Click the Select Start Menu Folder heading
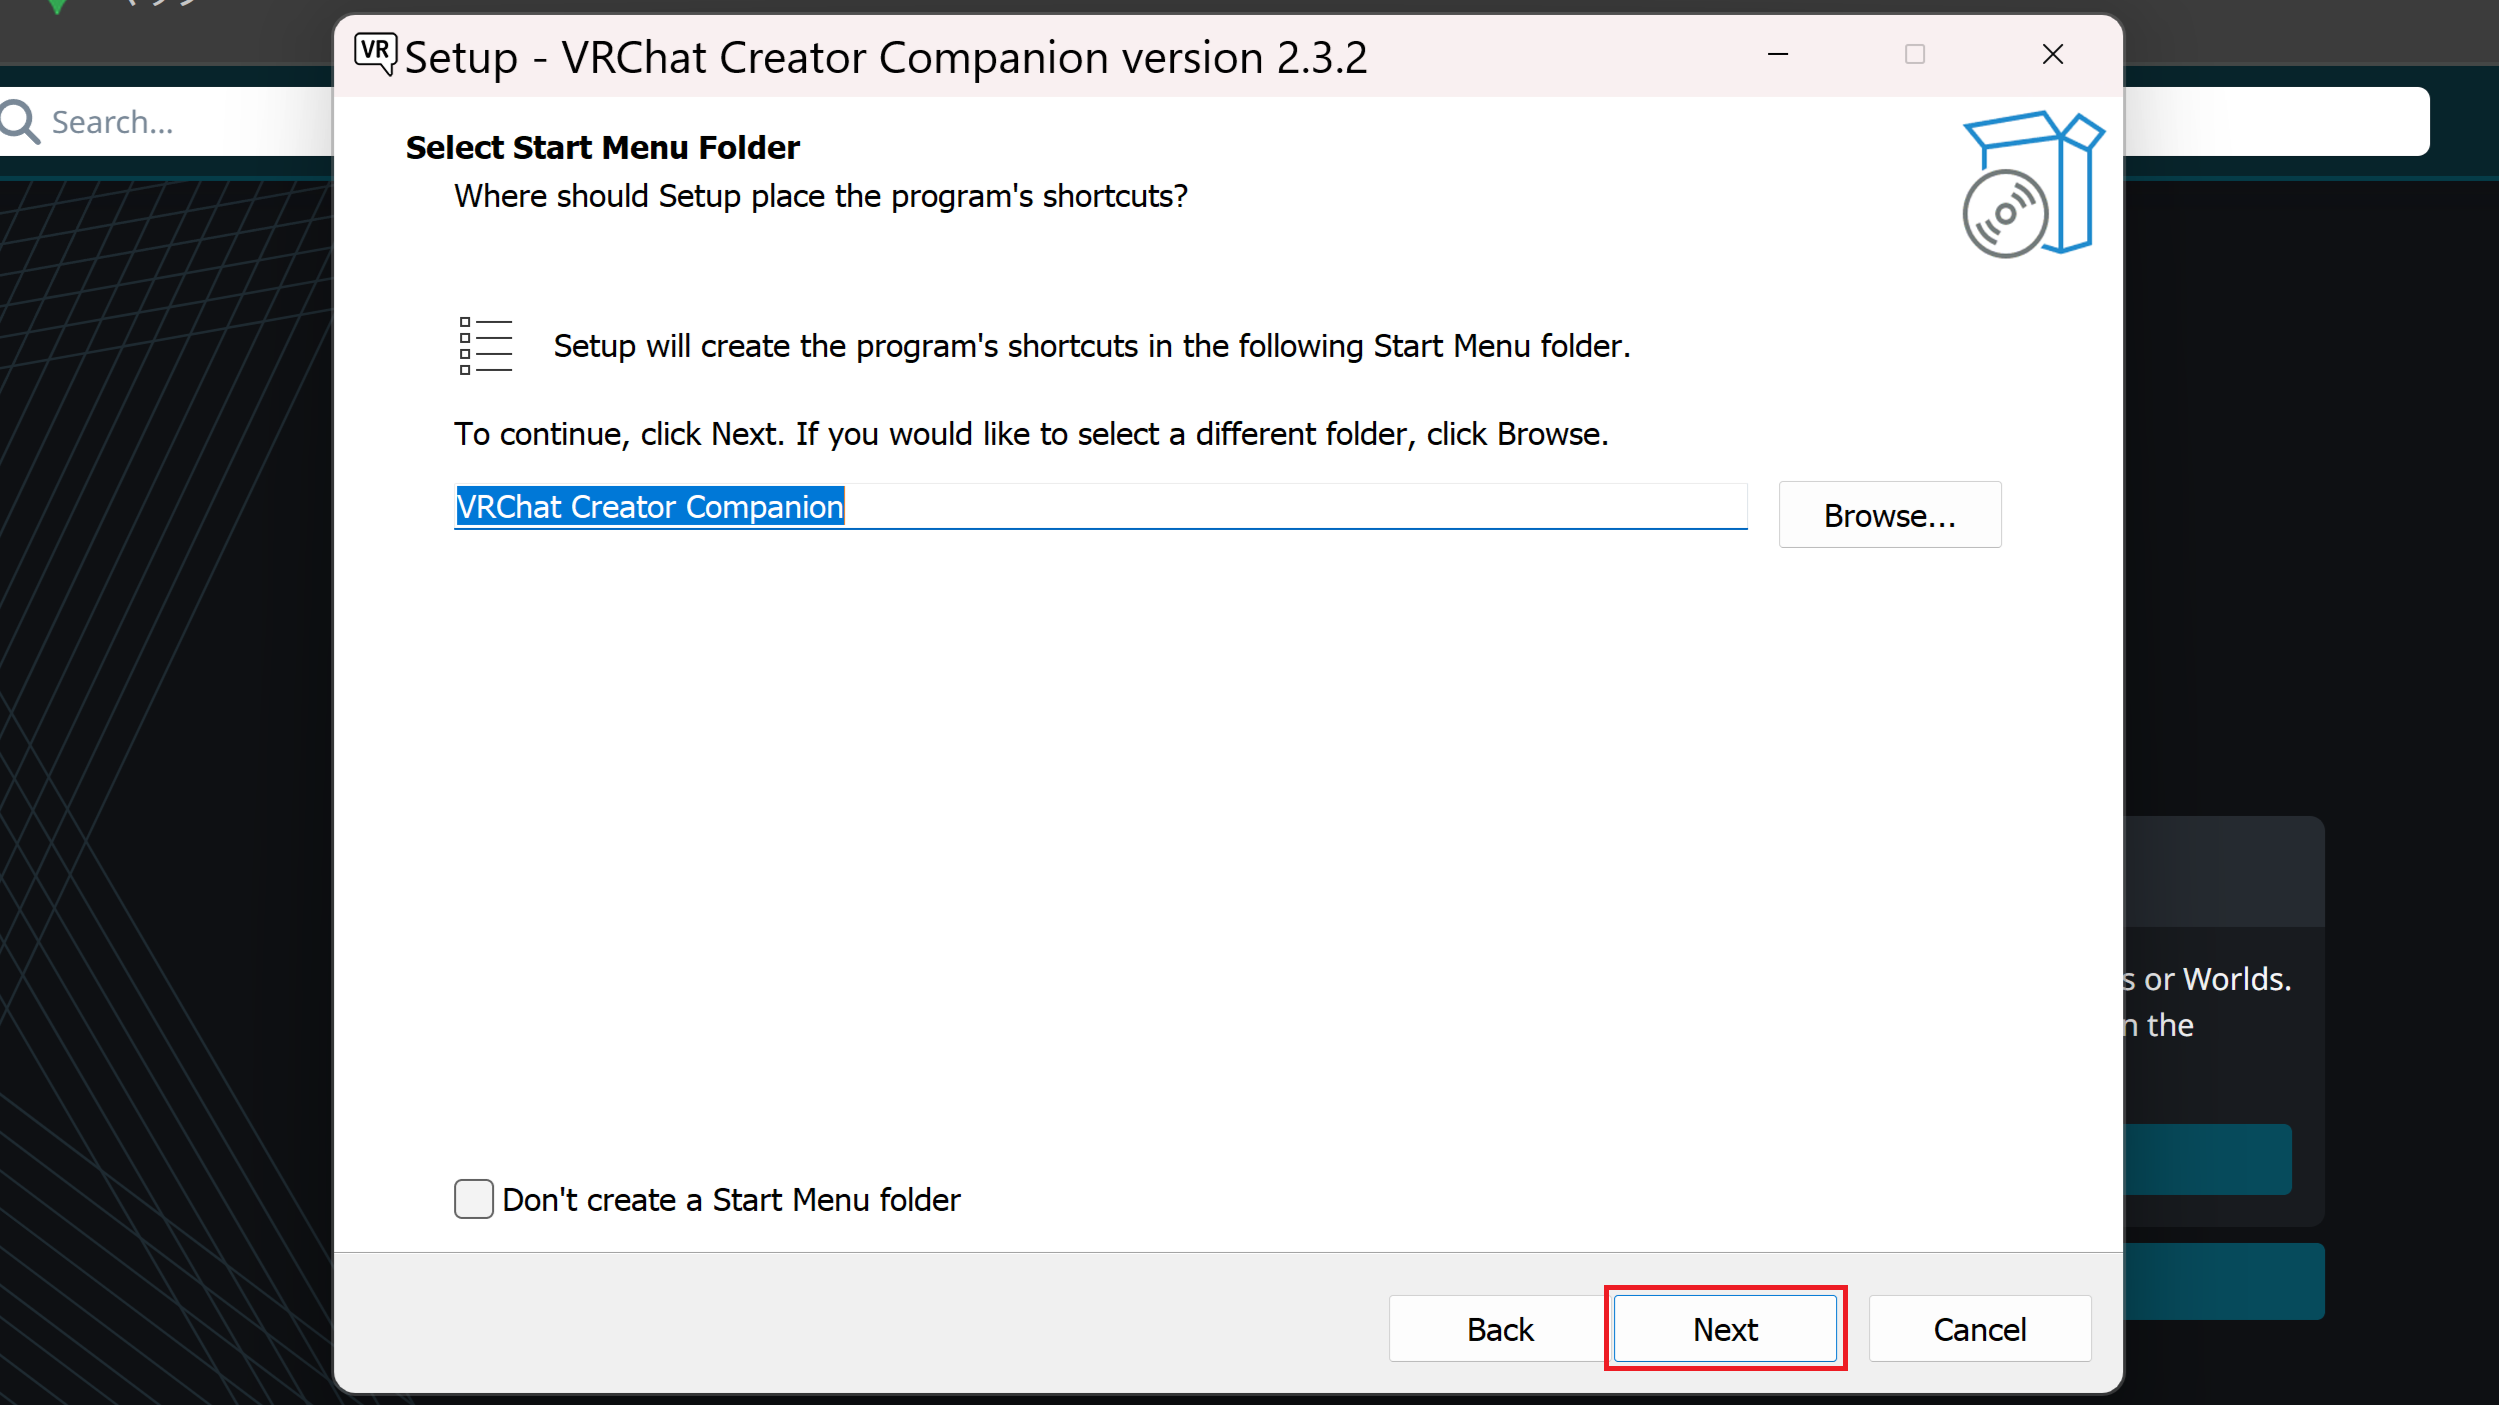2499x1405 pixels. tap(602, 148)
